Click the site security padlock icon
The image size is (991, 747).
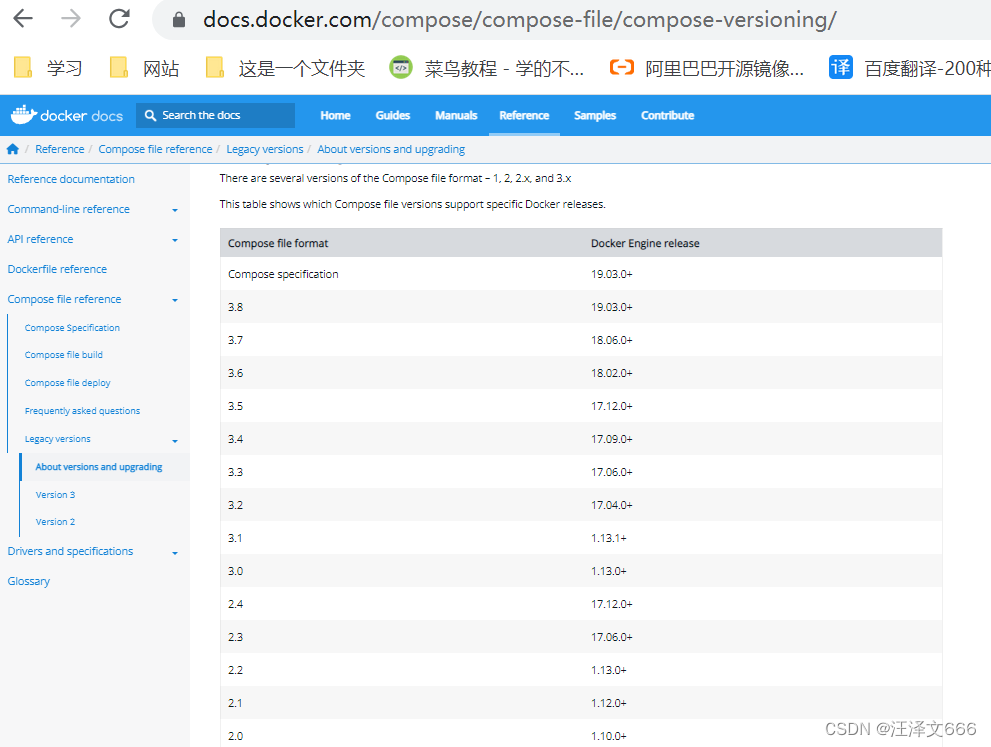178,18
